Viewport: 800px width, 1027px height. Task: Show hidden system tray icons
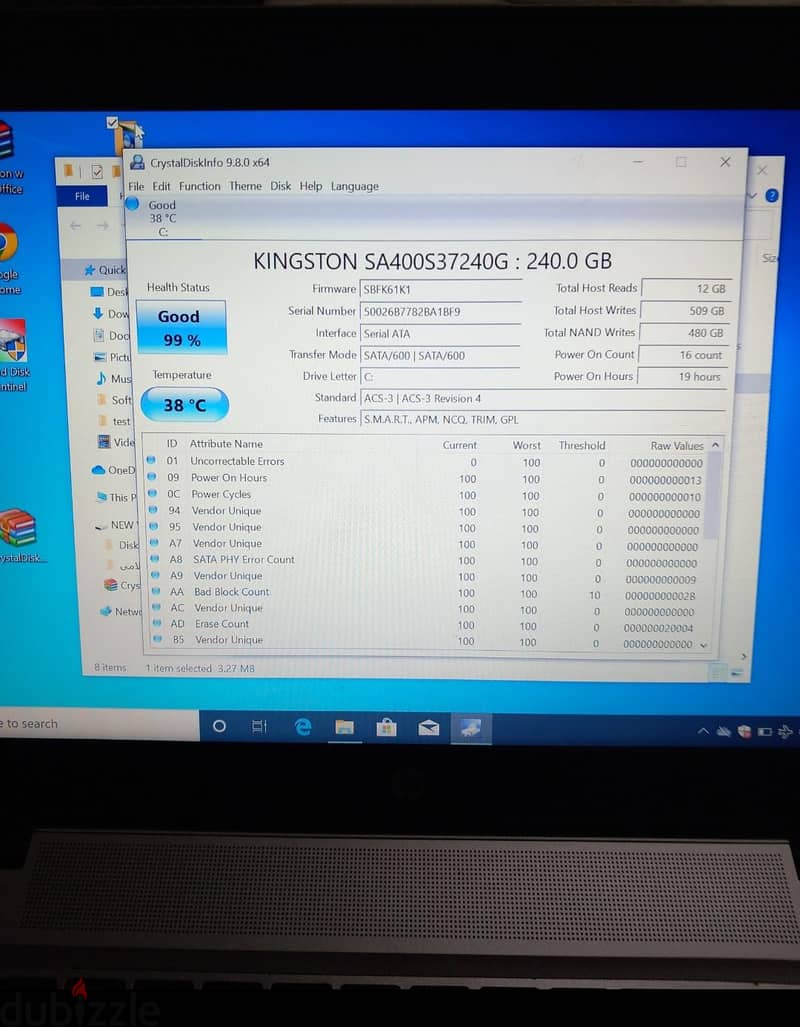tap(703, 731)
